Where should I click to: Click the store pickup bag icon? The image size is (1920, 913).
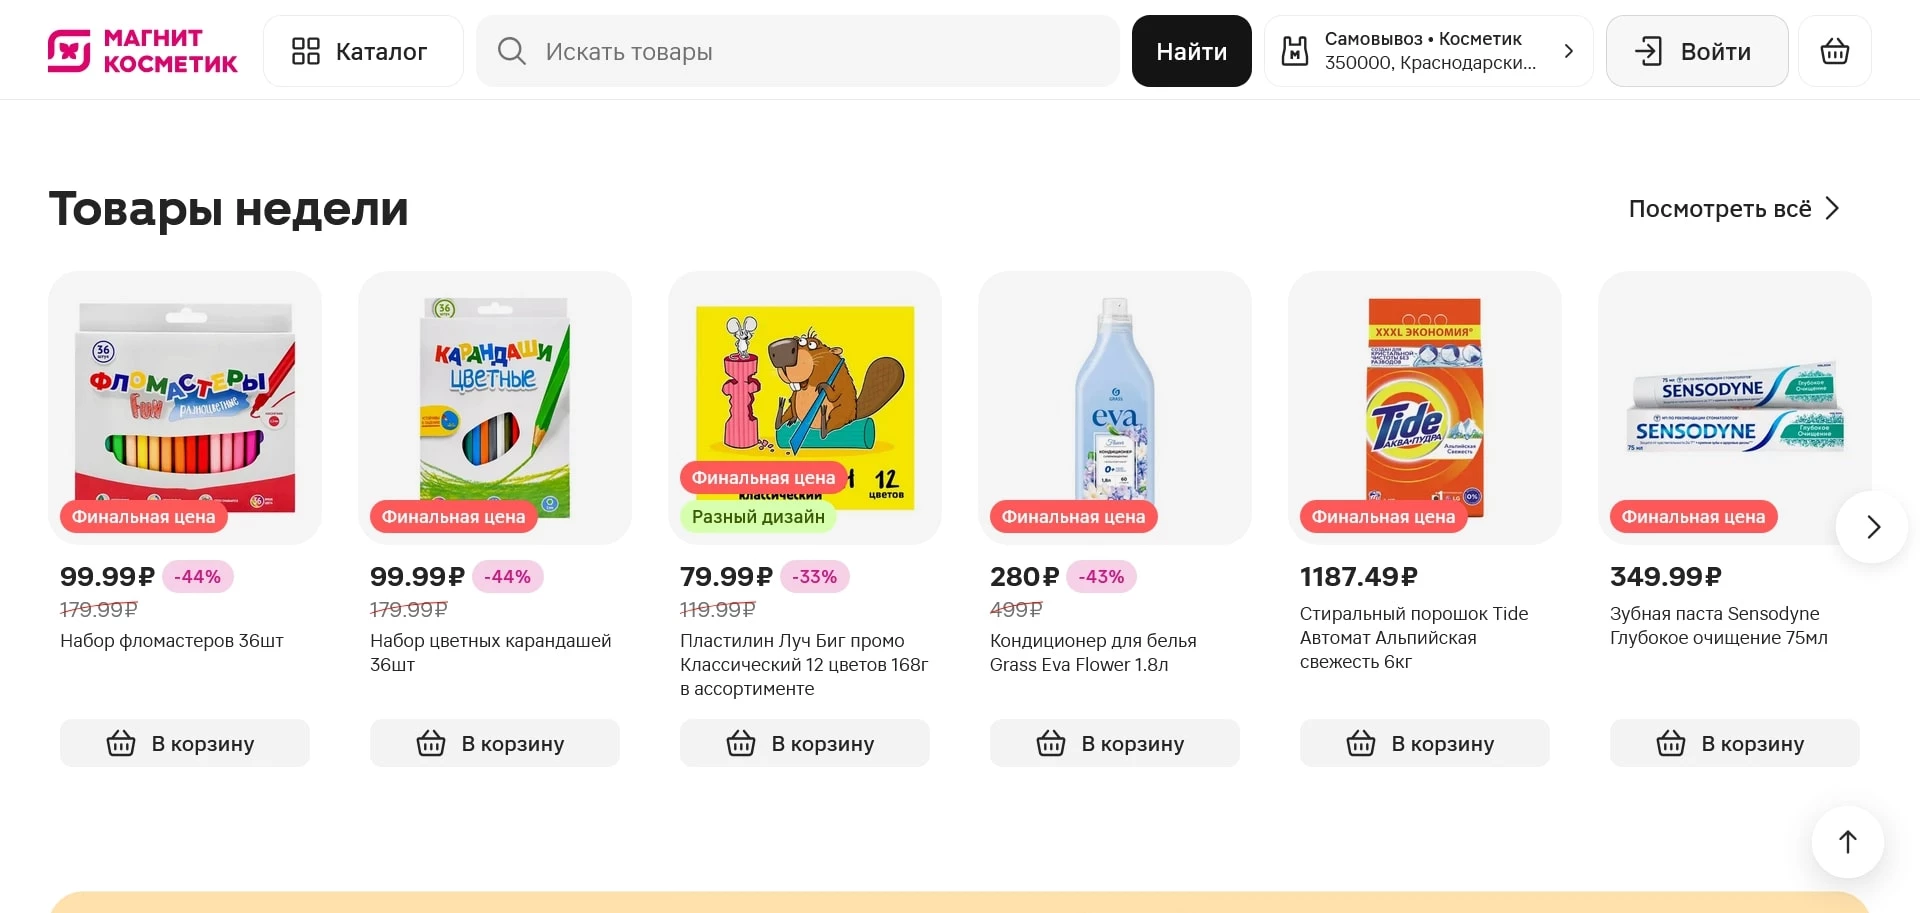click(1295, 51)
